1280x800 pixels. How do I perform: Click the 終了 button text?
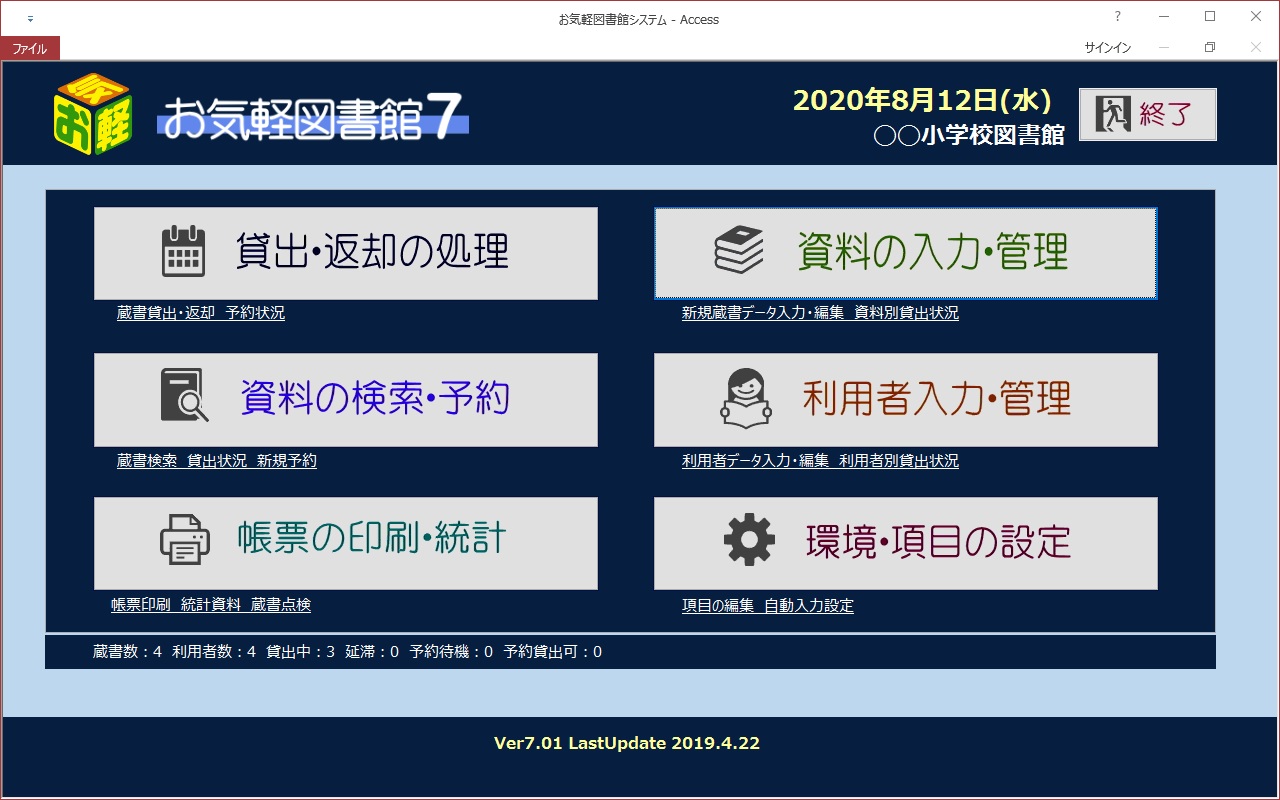point(1165,114)
